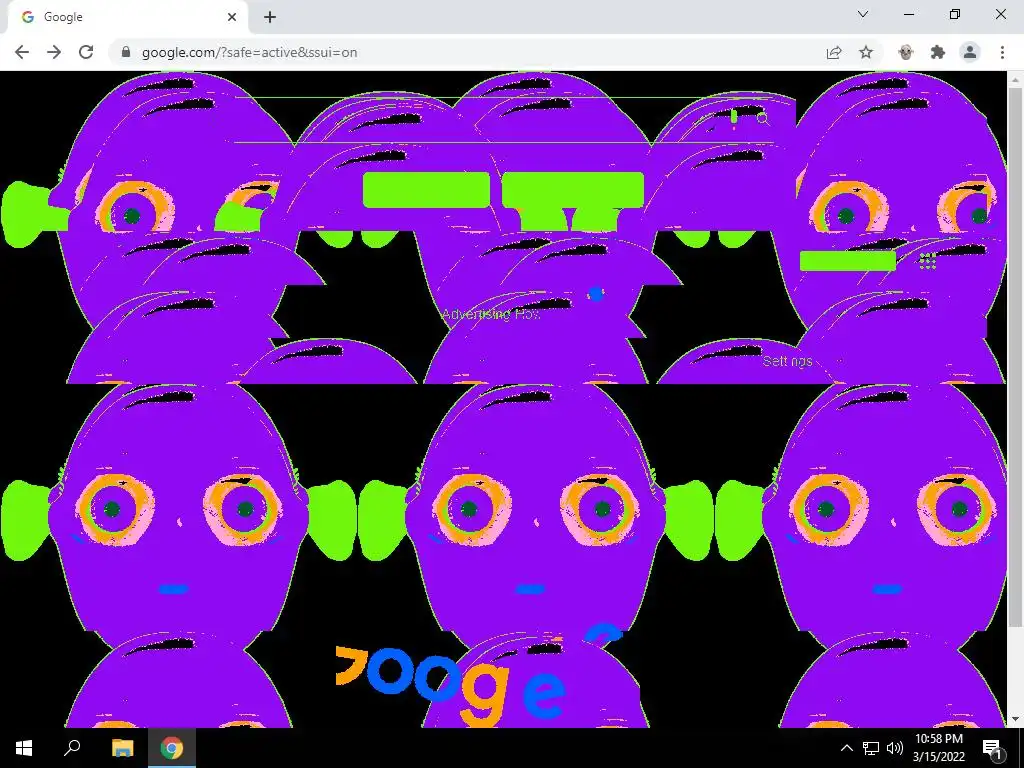This screenshot has height=768, width=1024.
Task: Bookmark this page with the star
Action: pyautogui.click(x=866, y=52)
